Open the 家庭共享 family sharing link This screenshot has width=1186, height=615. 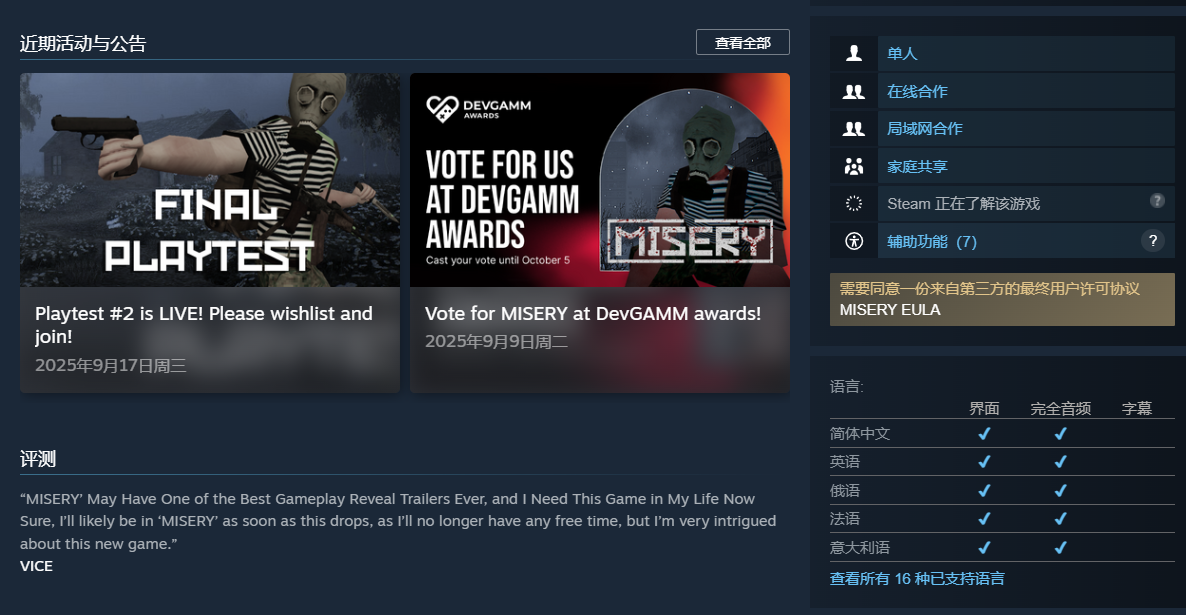pos(917,166)
